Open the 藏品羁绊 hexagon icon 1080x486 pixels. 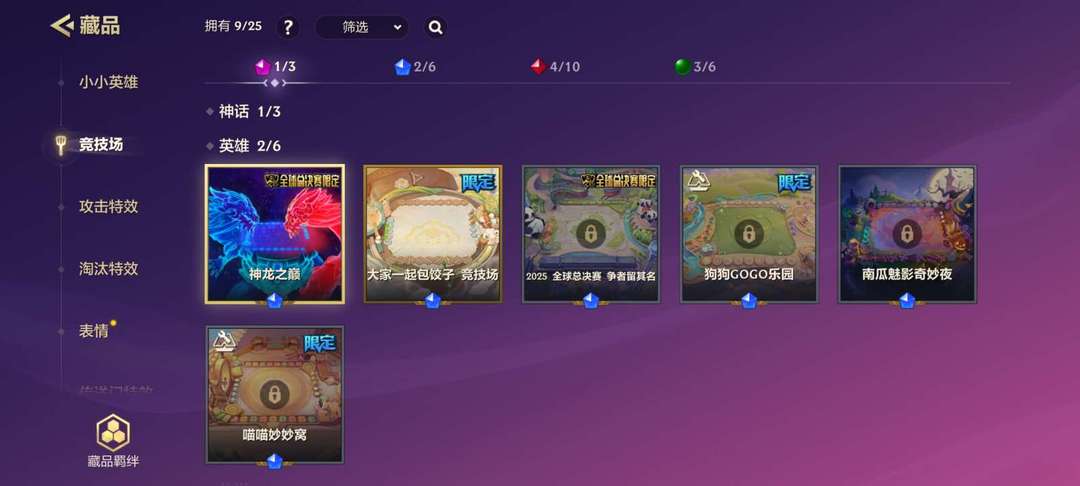click(x=113, y=433)
